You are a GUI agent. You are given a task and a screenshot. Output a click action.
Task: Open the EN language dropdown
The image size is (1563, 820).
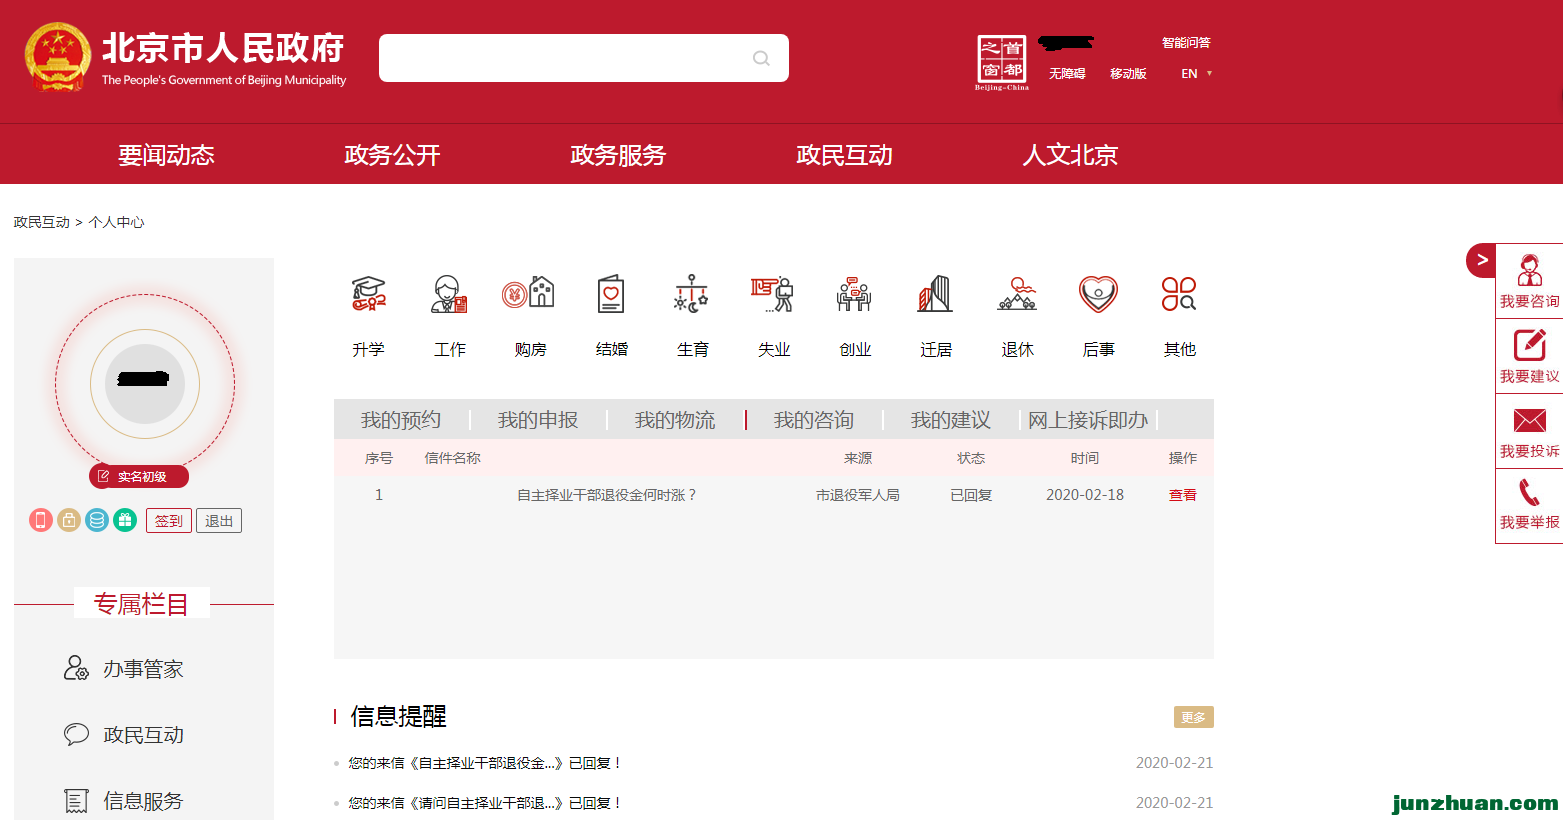(1196, 74)
